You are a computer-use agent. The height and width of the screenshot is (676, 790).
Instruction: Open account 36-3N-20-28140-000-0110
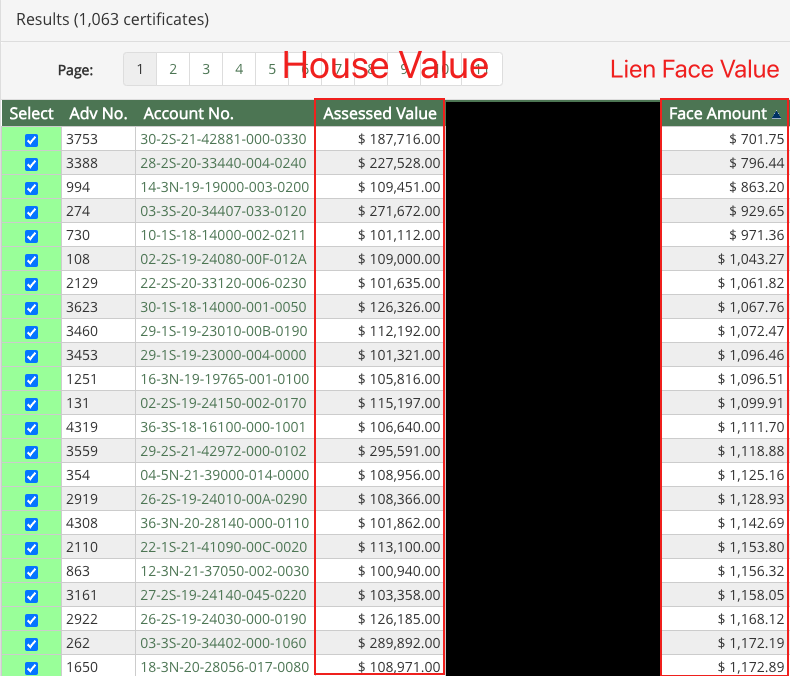[224, 523]
